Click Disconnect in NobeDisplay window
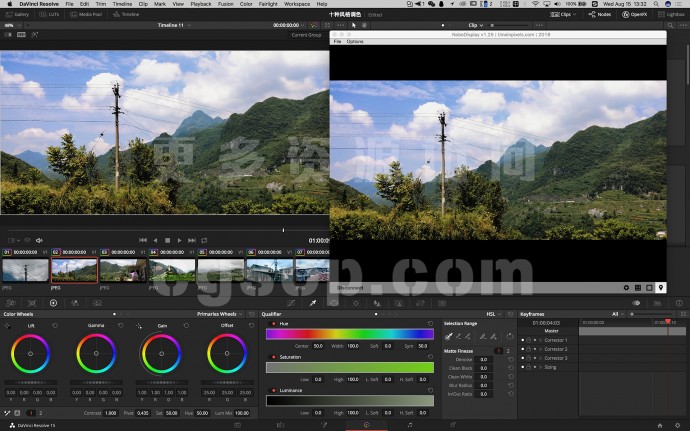Image resolution: width=690 pixels, height=431 pixels. 350,288
